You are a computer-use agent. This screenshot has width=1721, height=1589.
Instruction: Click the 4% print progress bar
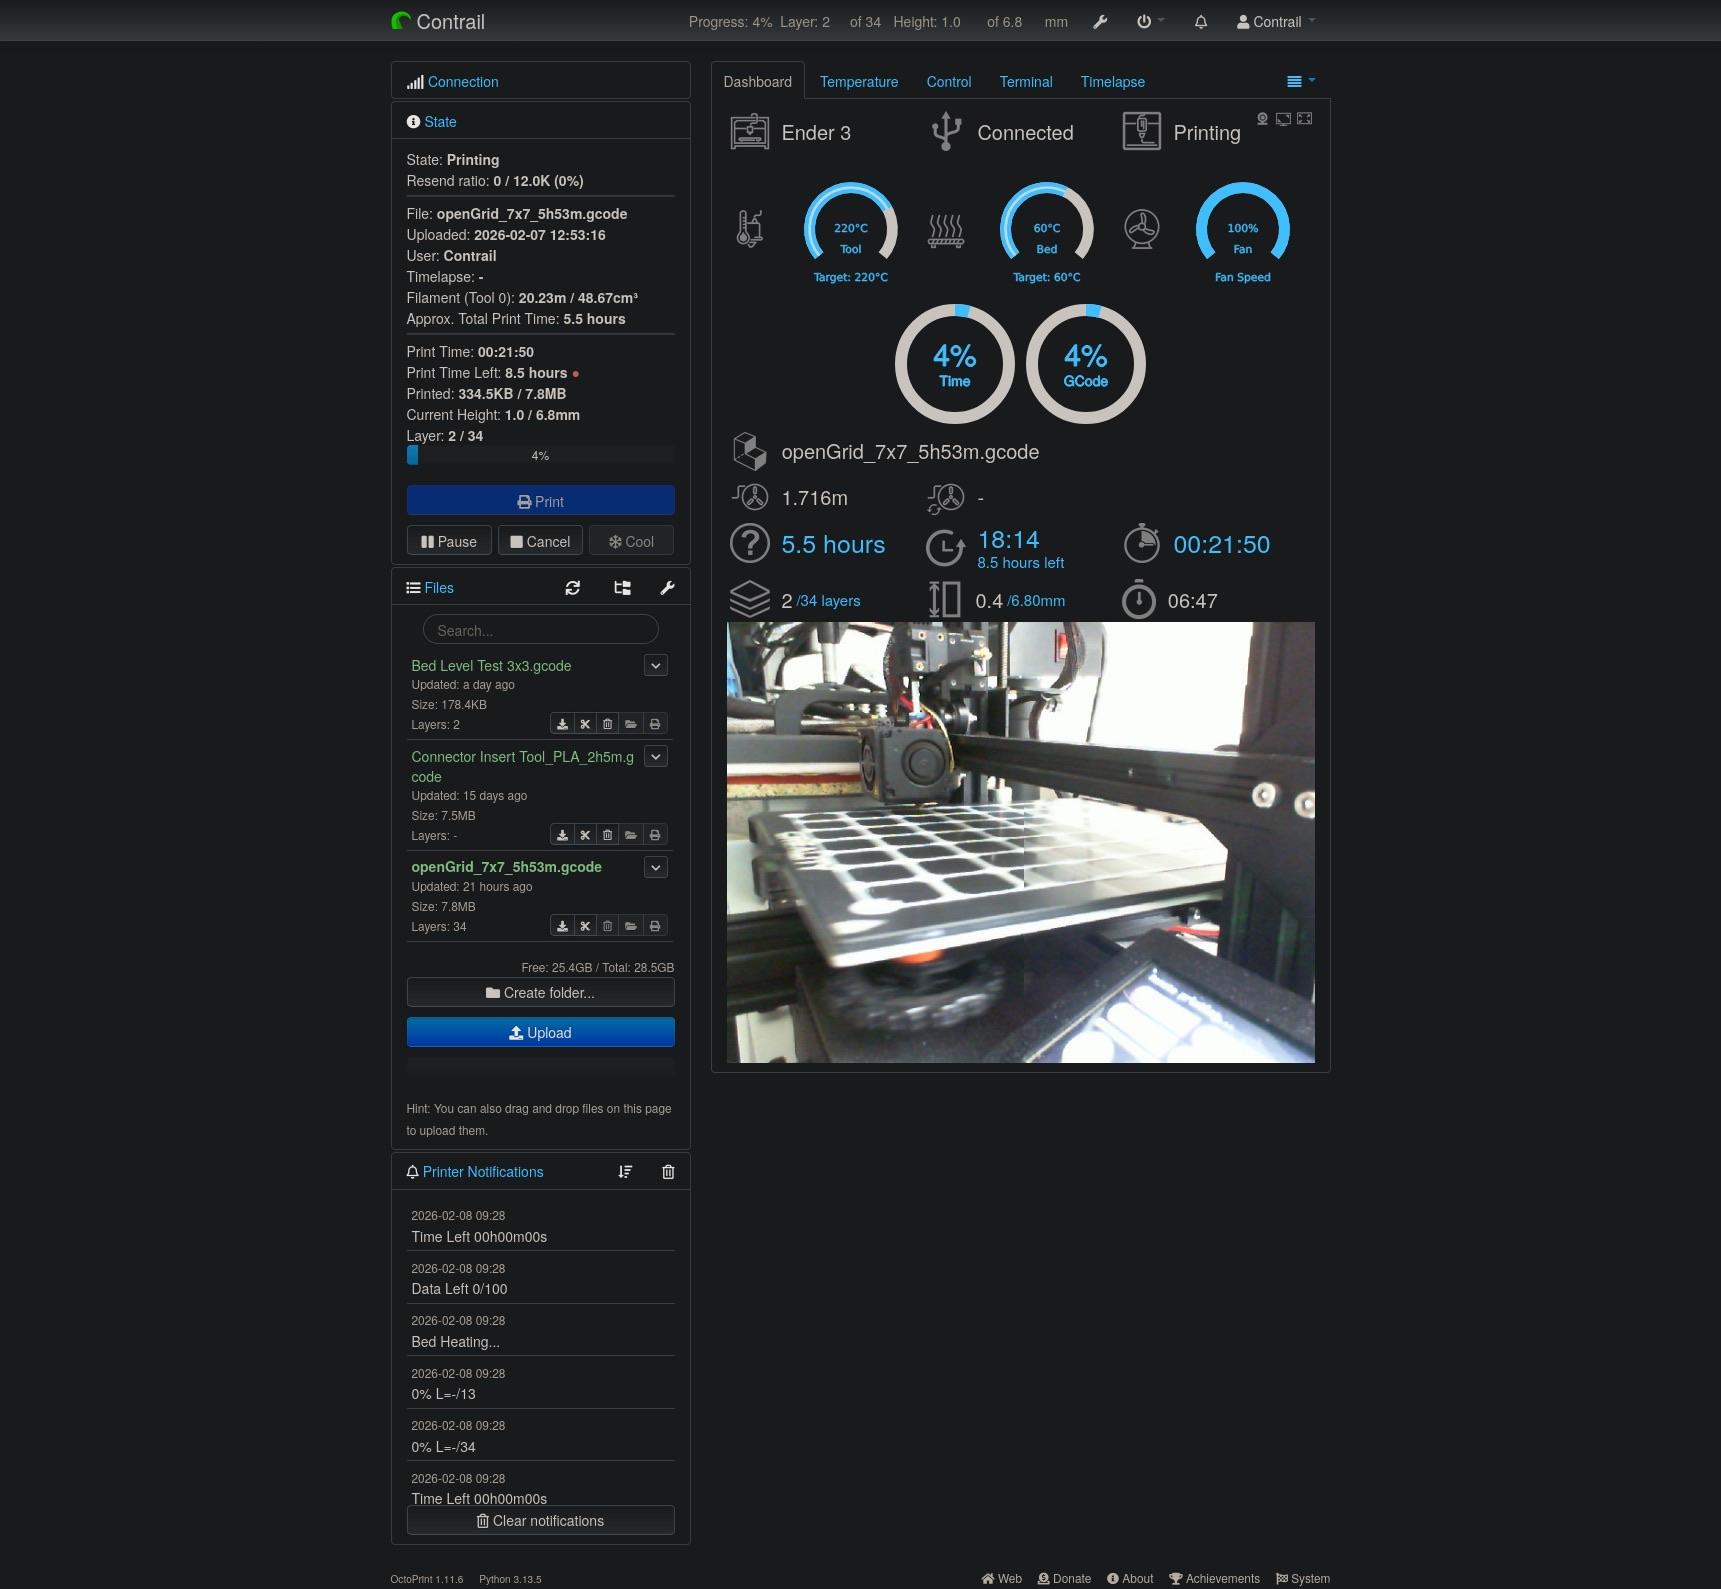point(540,456)
